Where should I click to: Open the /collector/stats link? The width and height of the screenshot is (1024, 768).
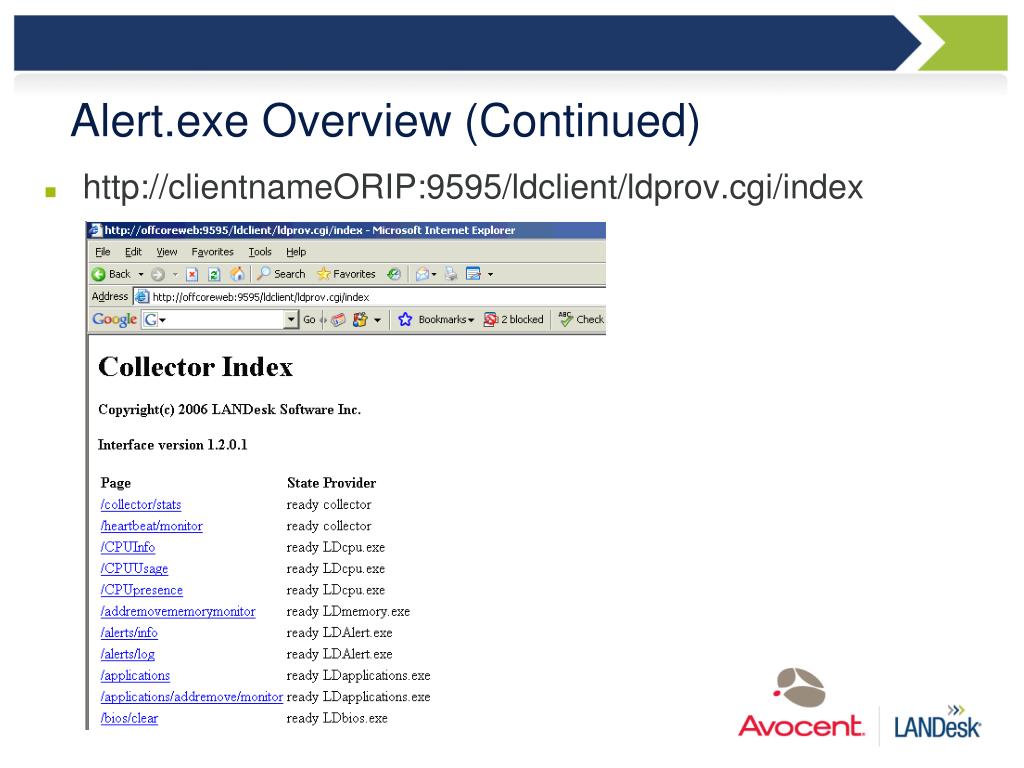141,505
